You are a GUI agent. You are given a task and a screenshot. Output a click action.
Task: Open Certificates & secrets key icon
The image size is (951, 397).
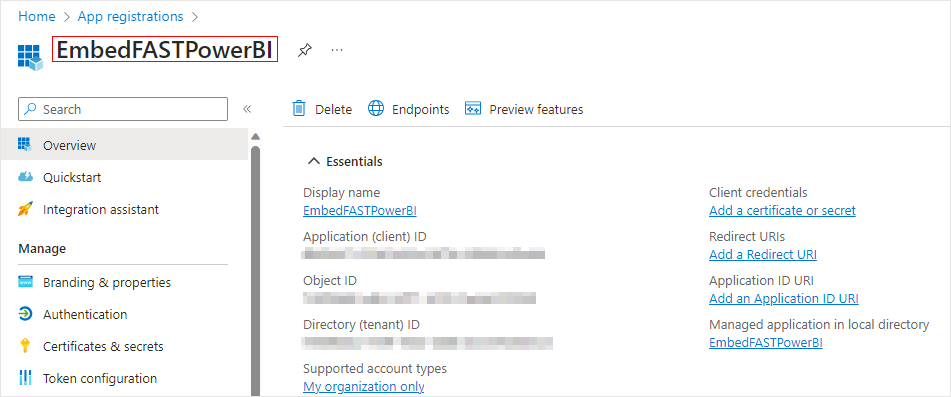click(x=25, y=346)
